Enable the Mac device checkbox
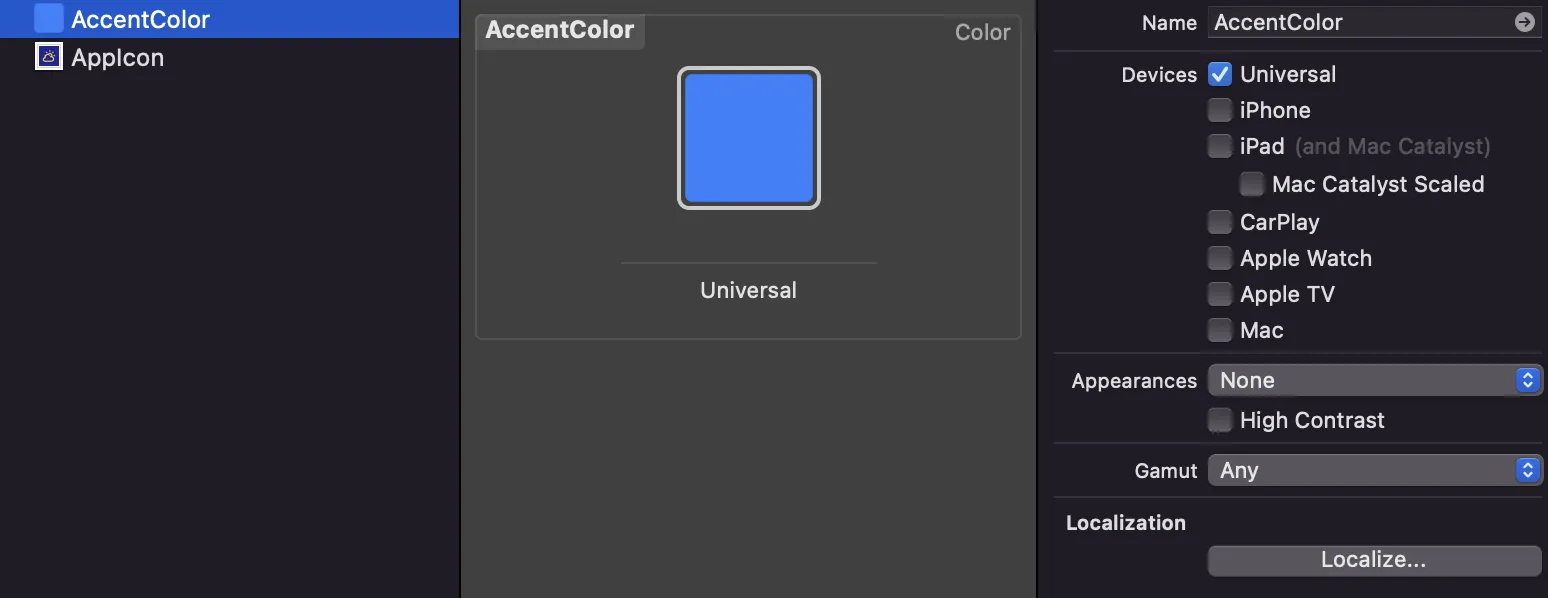Viewport: 1548px width, 598px height. point(1219,330)
